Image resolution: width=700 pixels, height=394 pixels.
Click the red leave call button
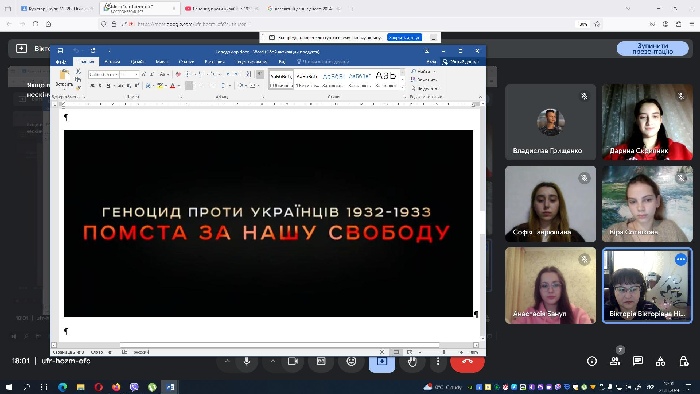(x=467, y=362)
